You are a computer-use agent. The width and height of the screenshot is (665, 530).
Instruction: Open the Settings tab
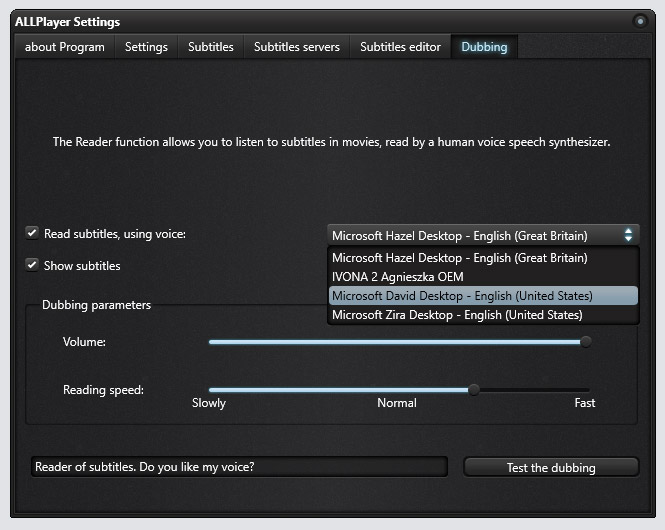(146, 47)
